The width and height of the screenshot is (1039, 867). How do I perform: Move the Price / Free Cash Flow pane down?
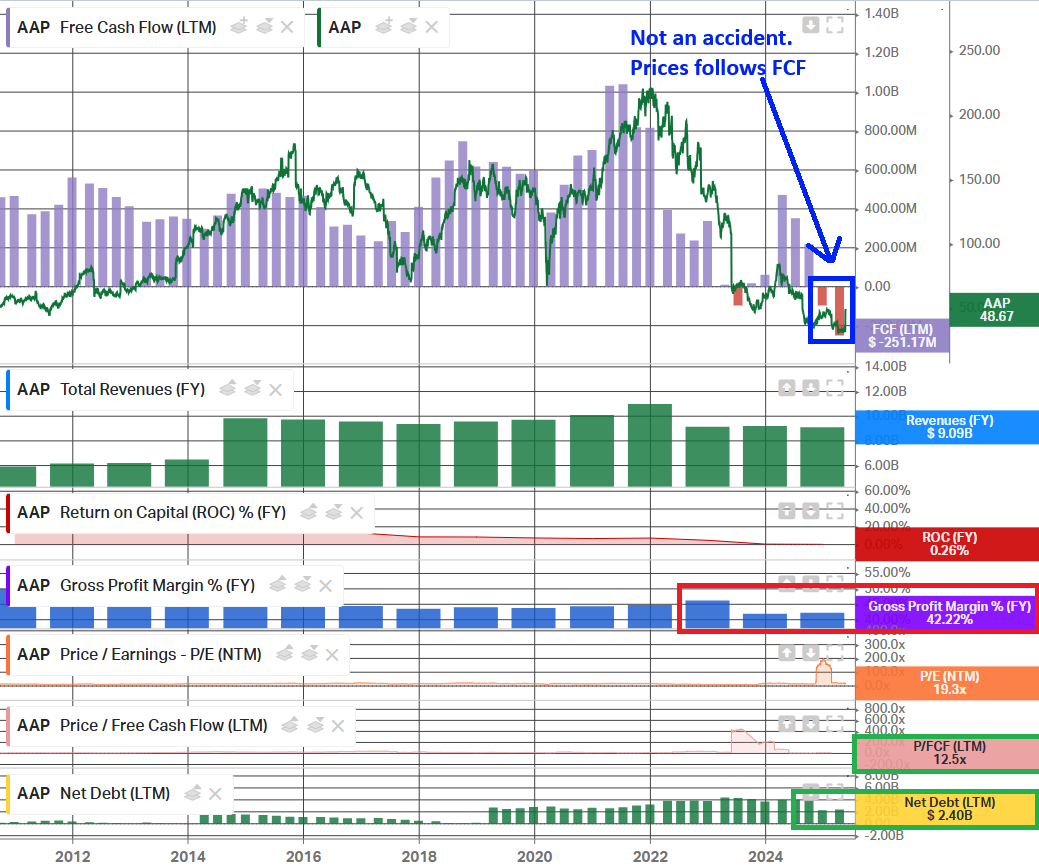(x=810, y=724)
